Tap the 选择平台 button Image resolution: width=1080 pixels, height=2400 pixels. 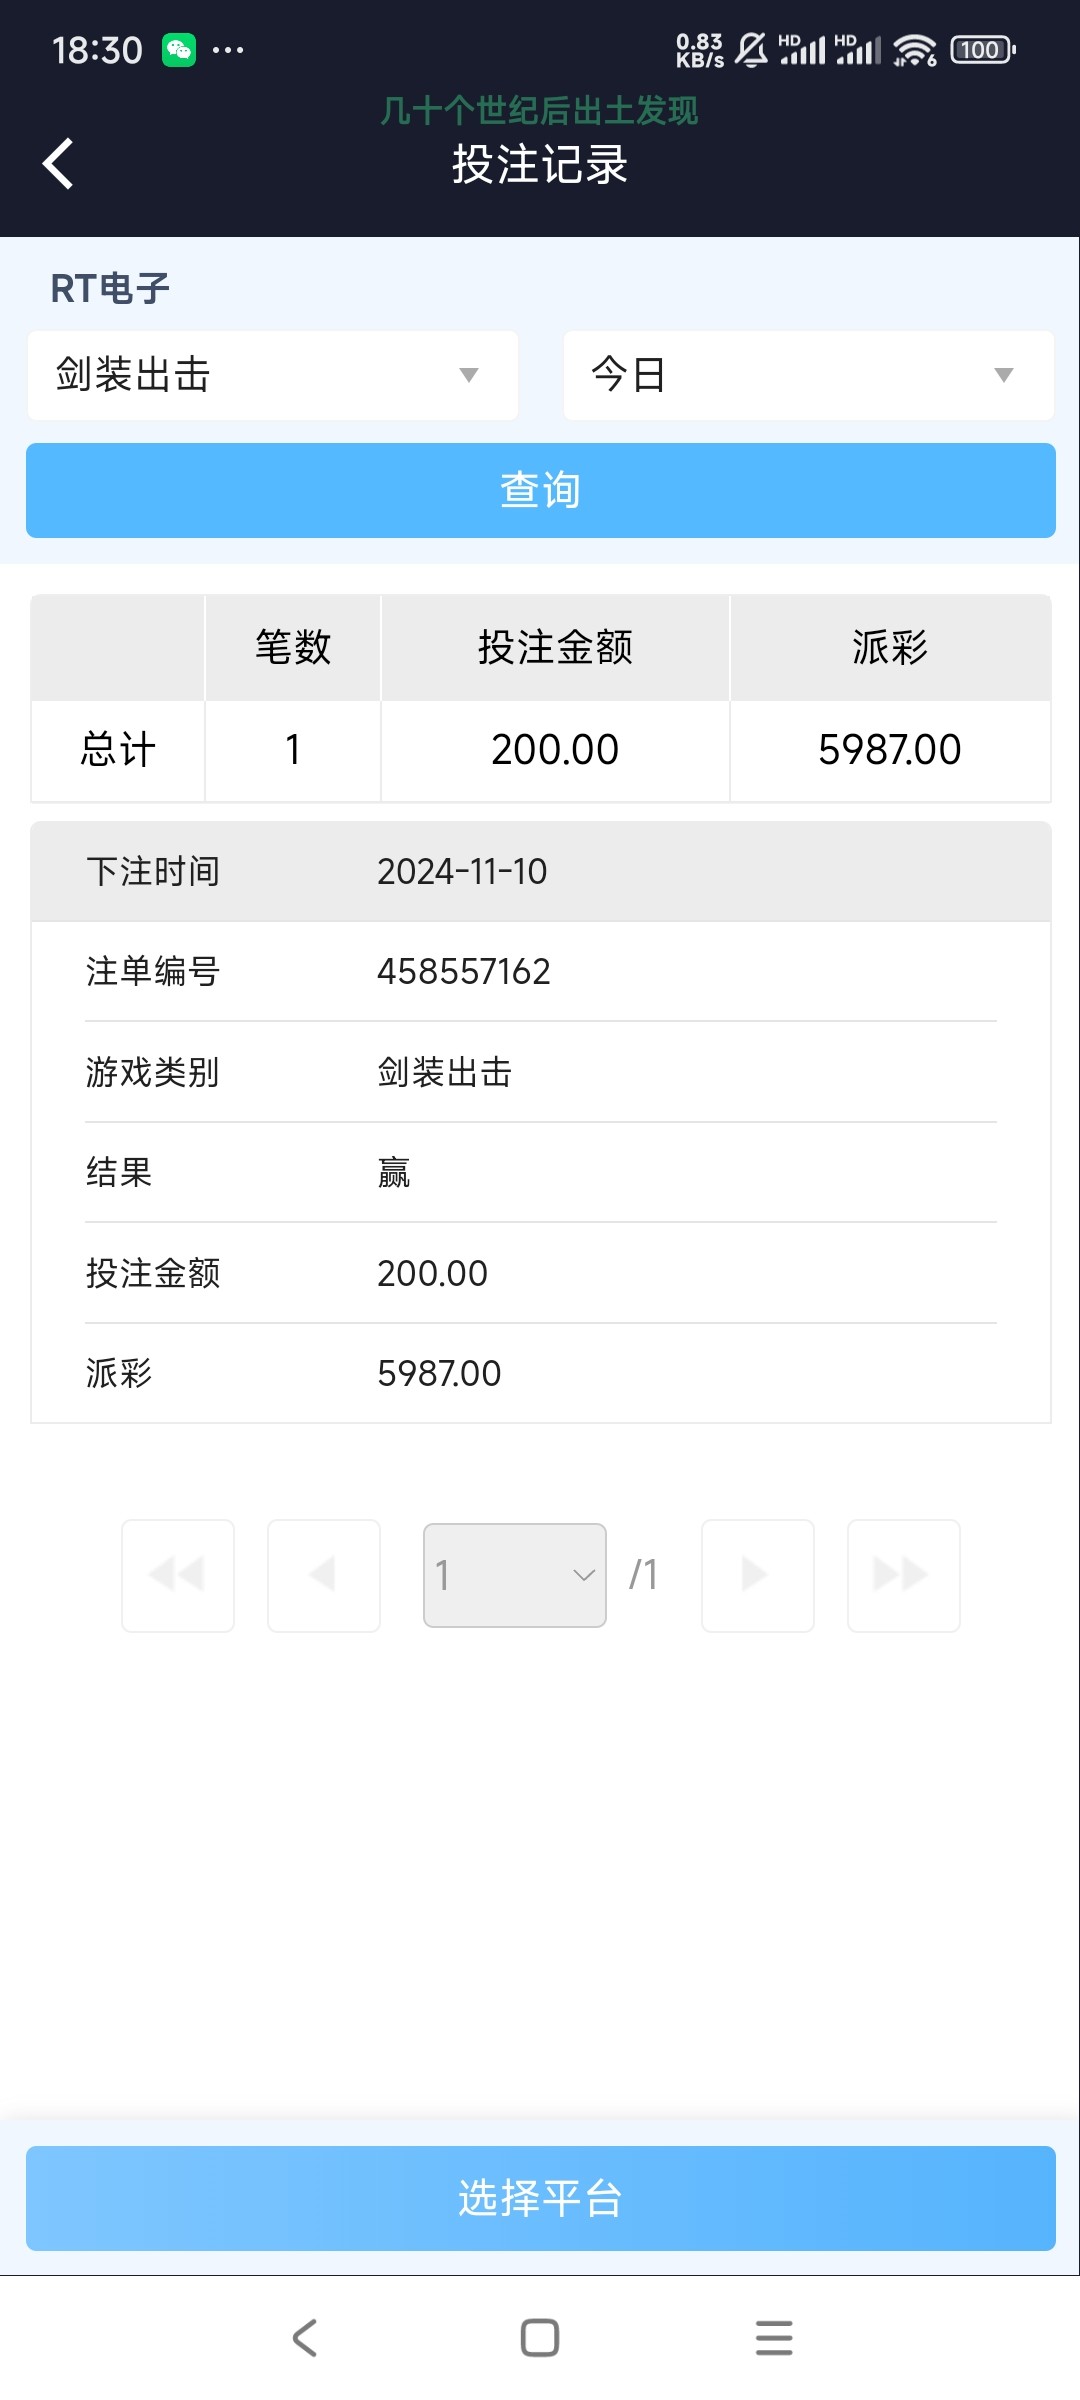540,2198
